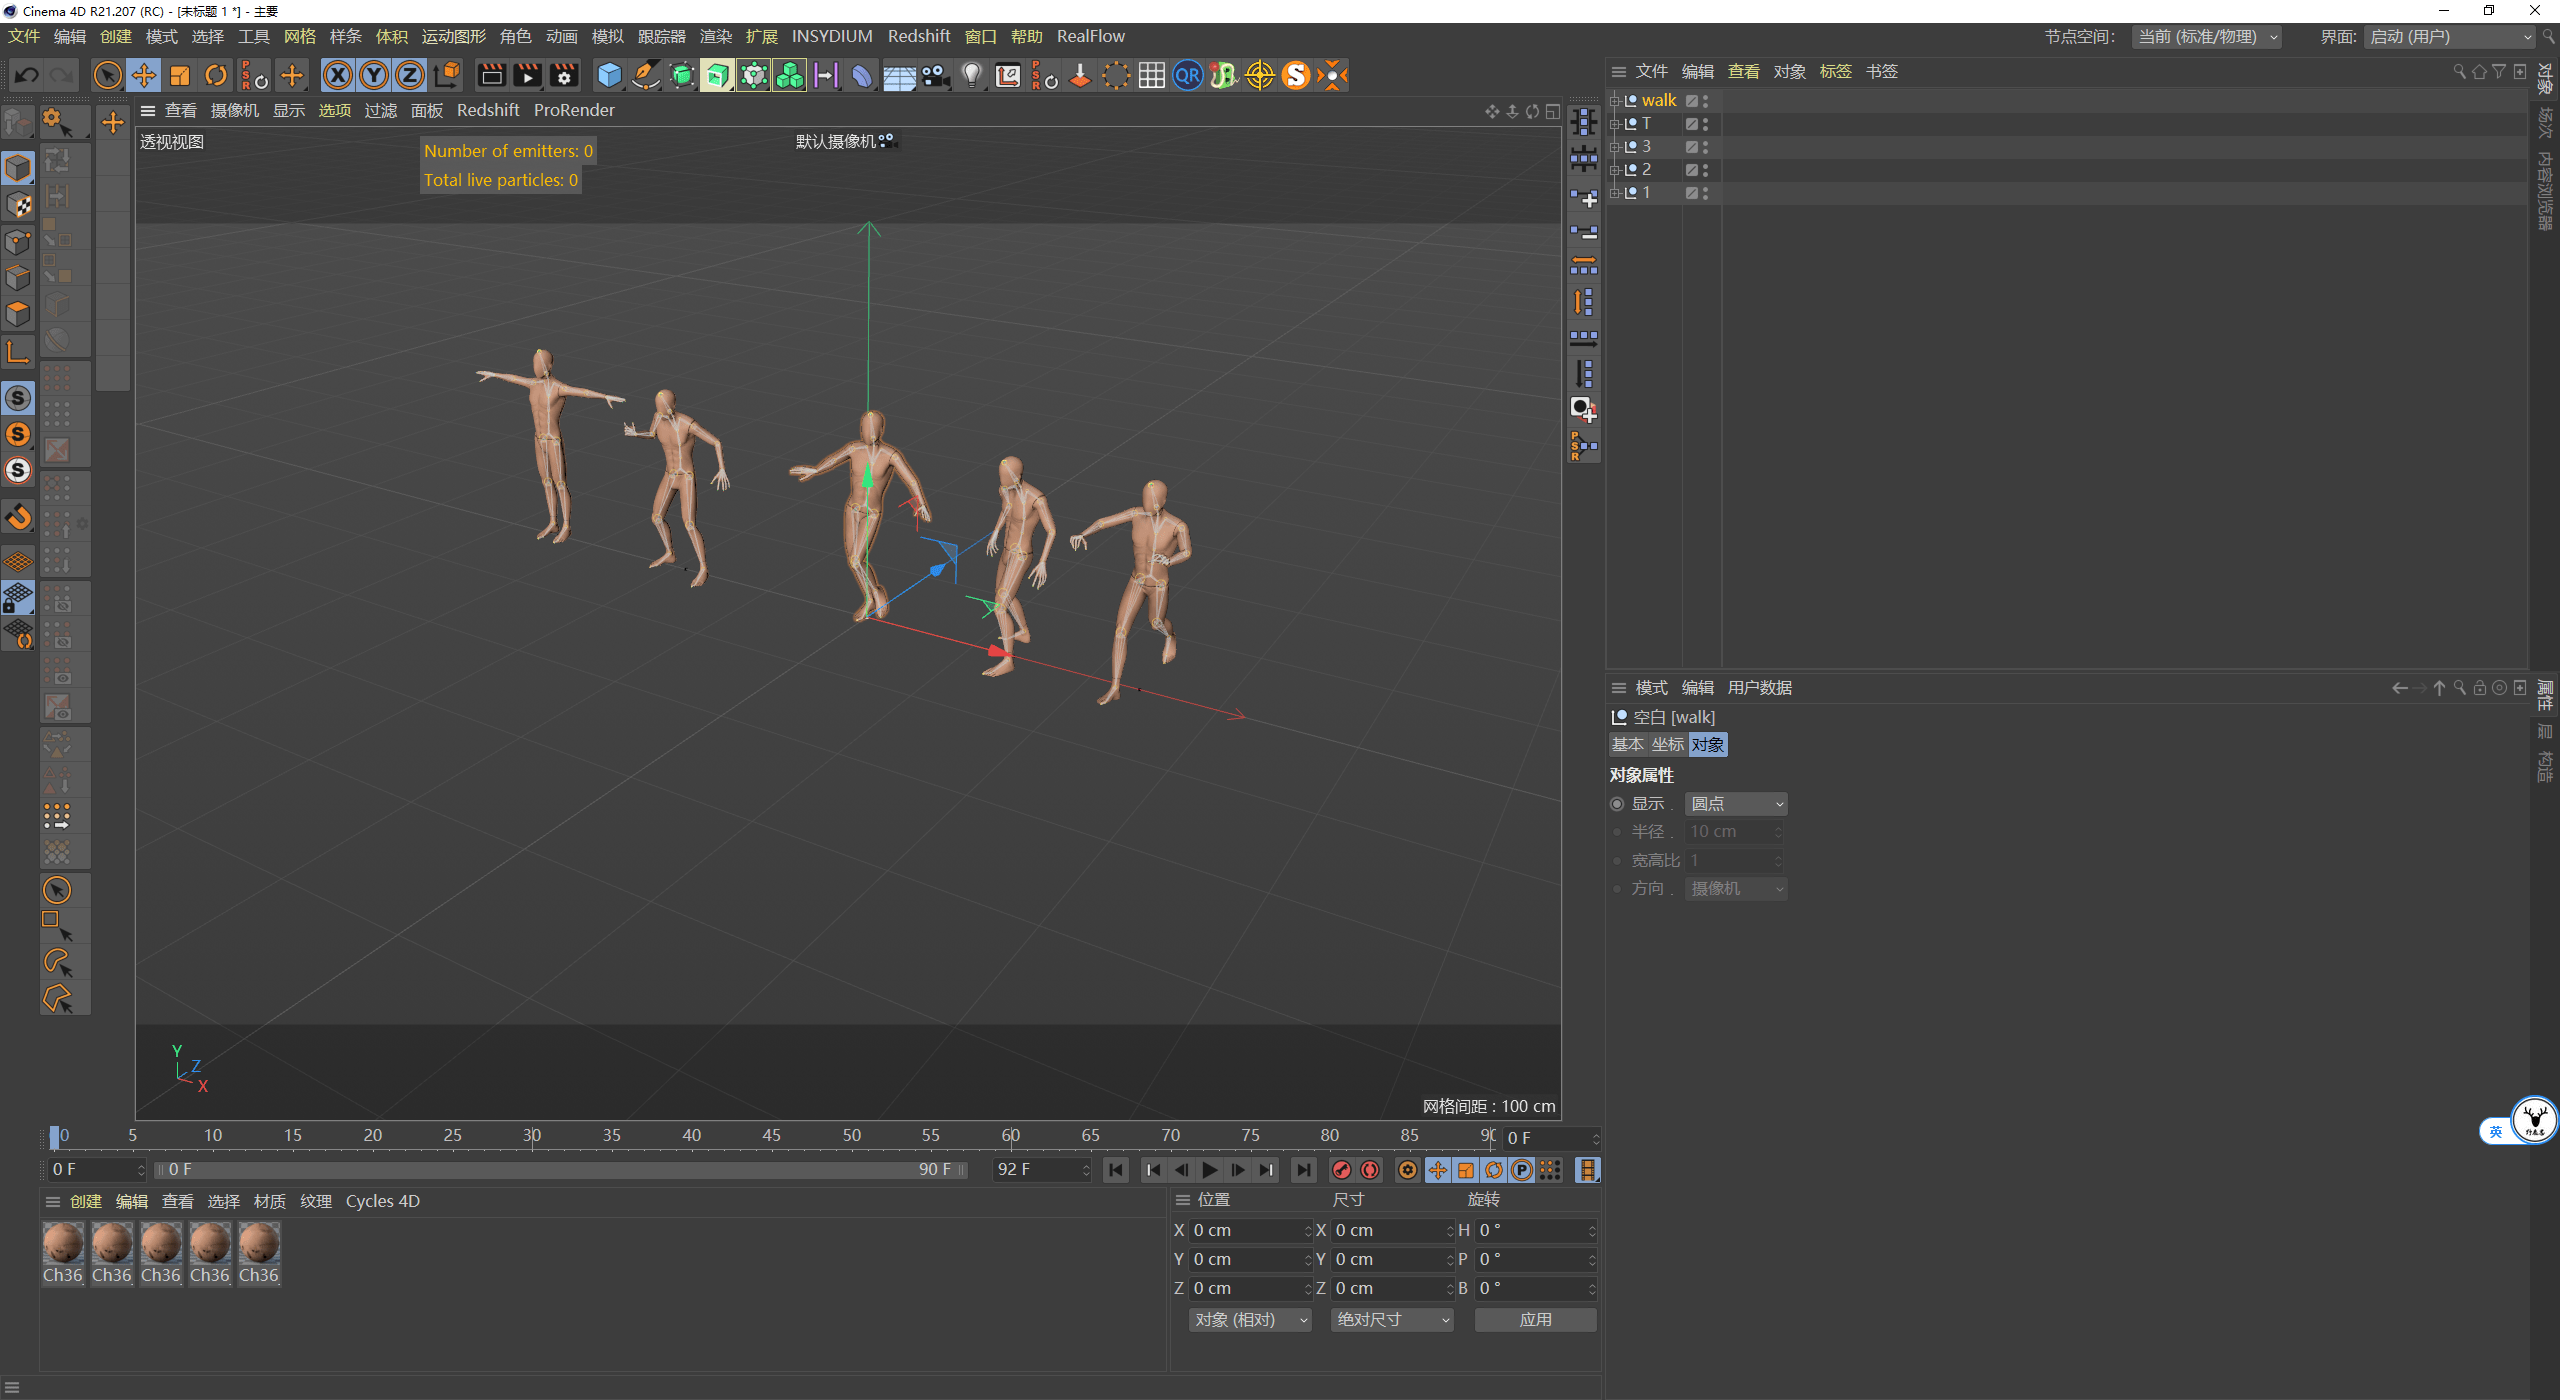This screenshot has width=2560, height=1400.
Task: Click the Light object icon
Action: 971,75
